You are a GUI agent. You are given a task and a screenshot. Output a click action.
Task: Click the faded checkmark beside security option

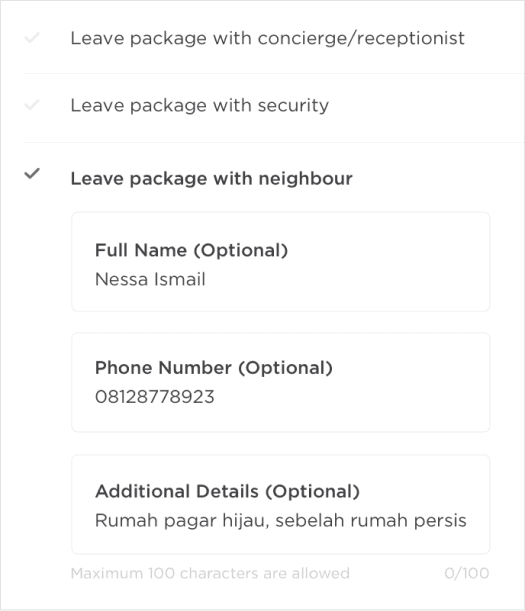pos(32,105)
